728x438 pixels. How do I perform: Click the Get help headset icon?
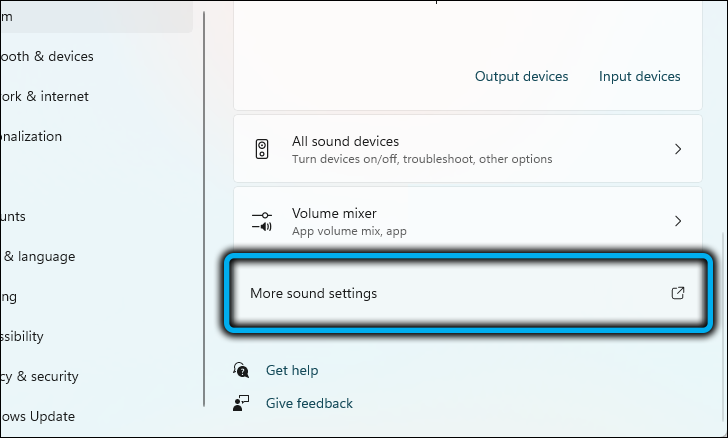241,370
